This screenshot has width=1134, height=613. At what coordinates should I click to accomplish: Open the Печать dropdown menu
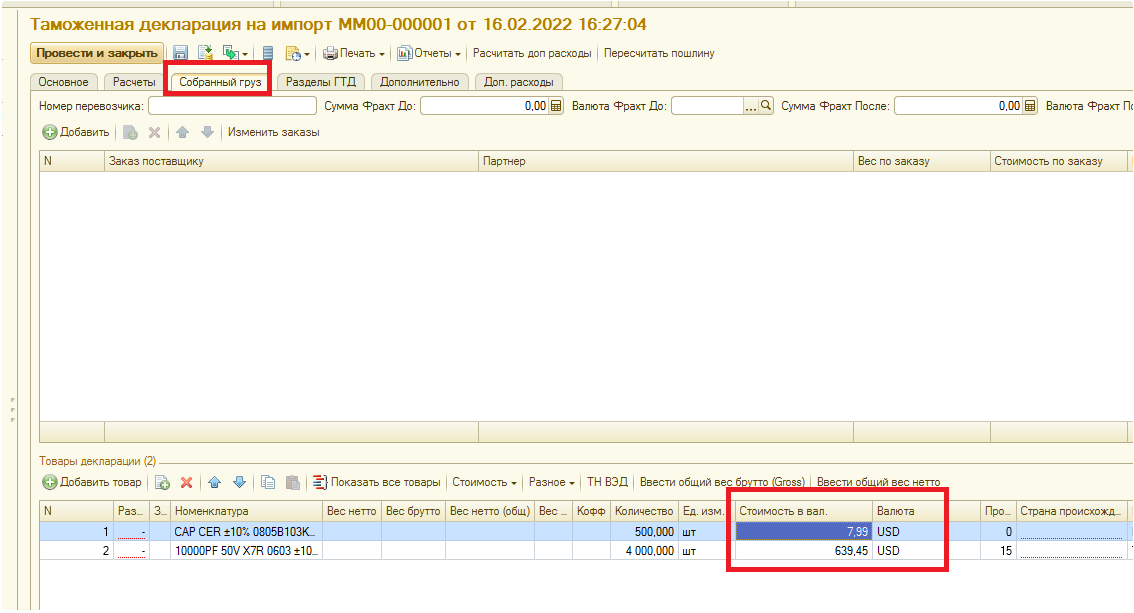point(354,53)
